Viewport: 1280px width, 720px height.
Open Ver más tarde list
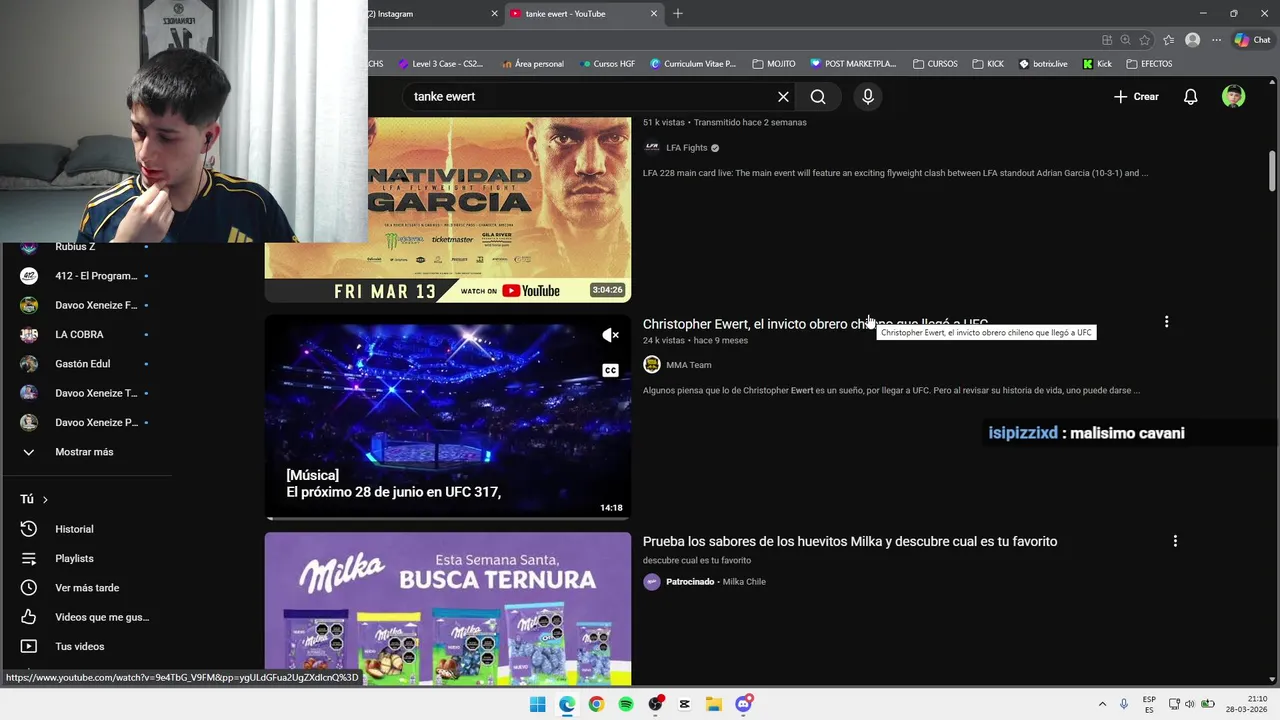(x=87, y=588)
